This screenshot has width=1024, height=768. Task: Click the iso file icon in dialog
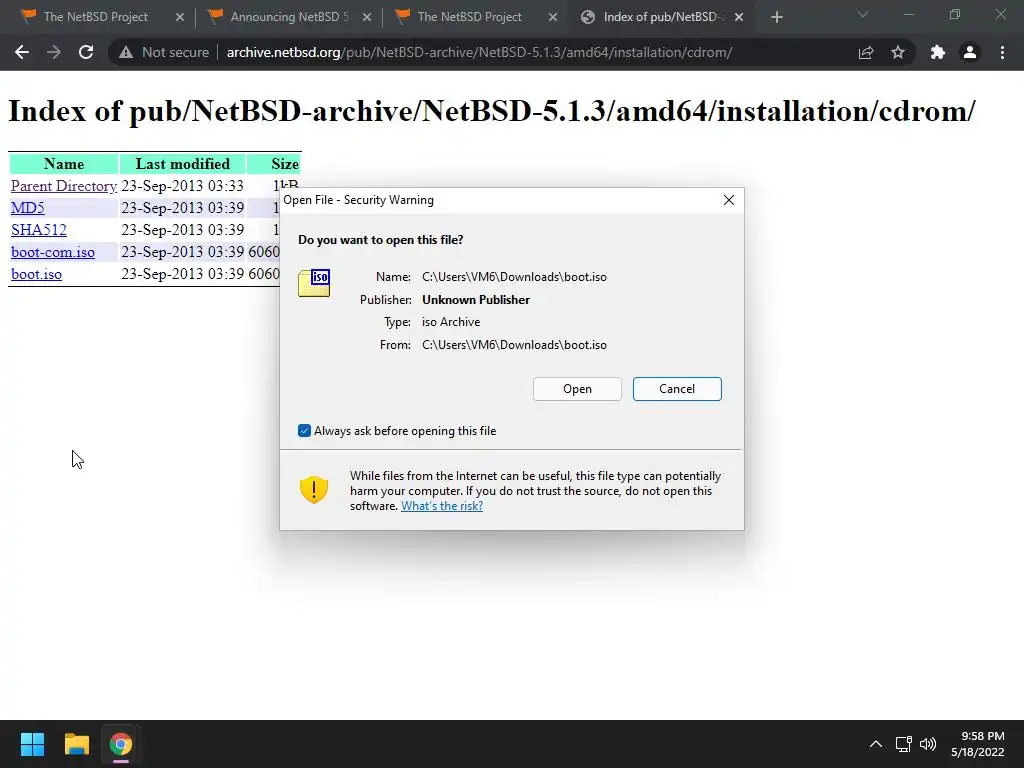tap(314, 283)
